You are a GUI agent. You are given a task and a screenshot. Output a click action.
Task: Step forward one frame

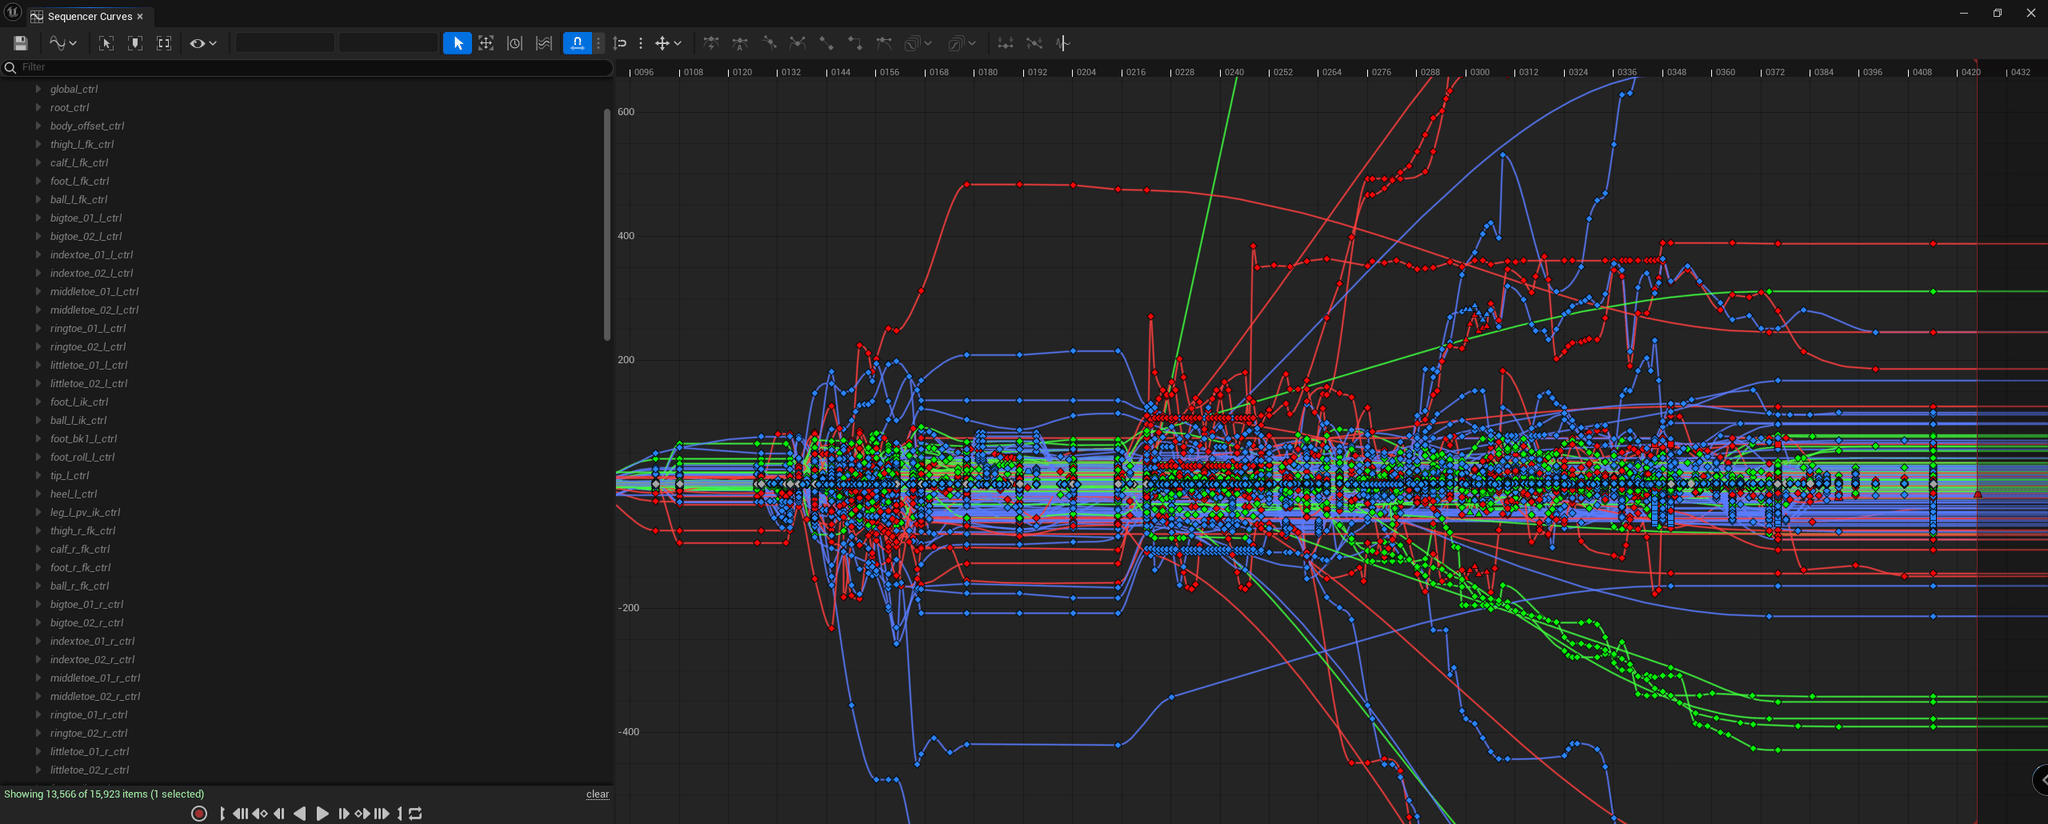343,813
